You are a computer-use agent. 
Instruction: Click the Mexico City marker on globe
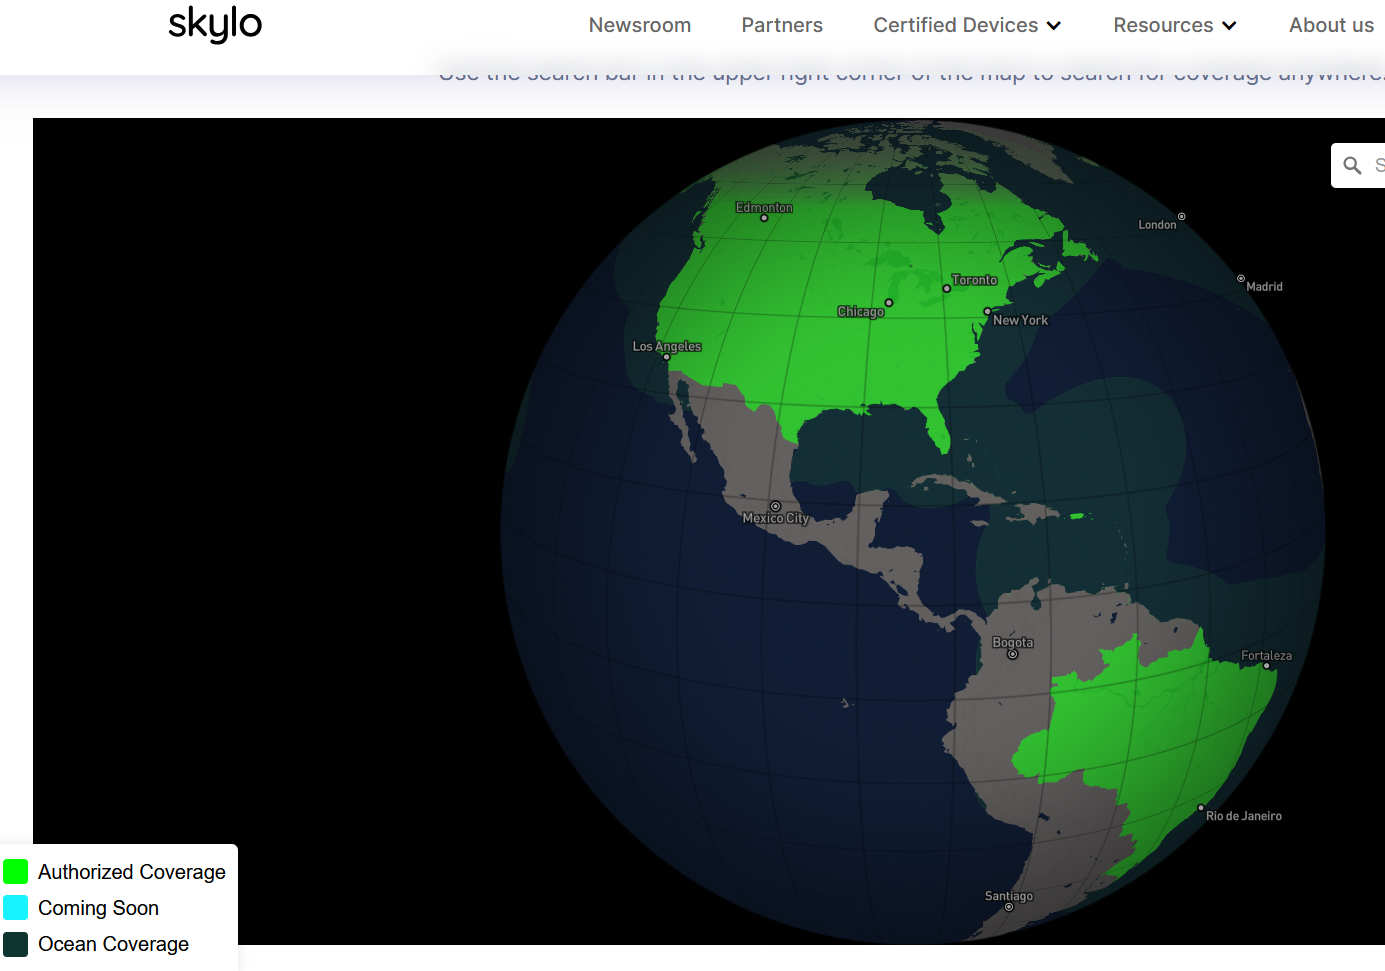(x=775, y=506)
